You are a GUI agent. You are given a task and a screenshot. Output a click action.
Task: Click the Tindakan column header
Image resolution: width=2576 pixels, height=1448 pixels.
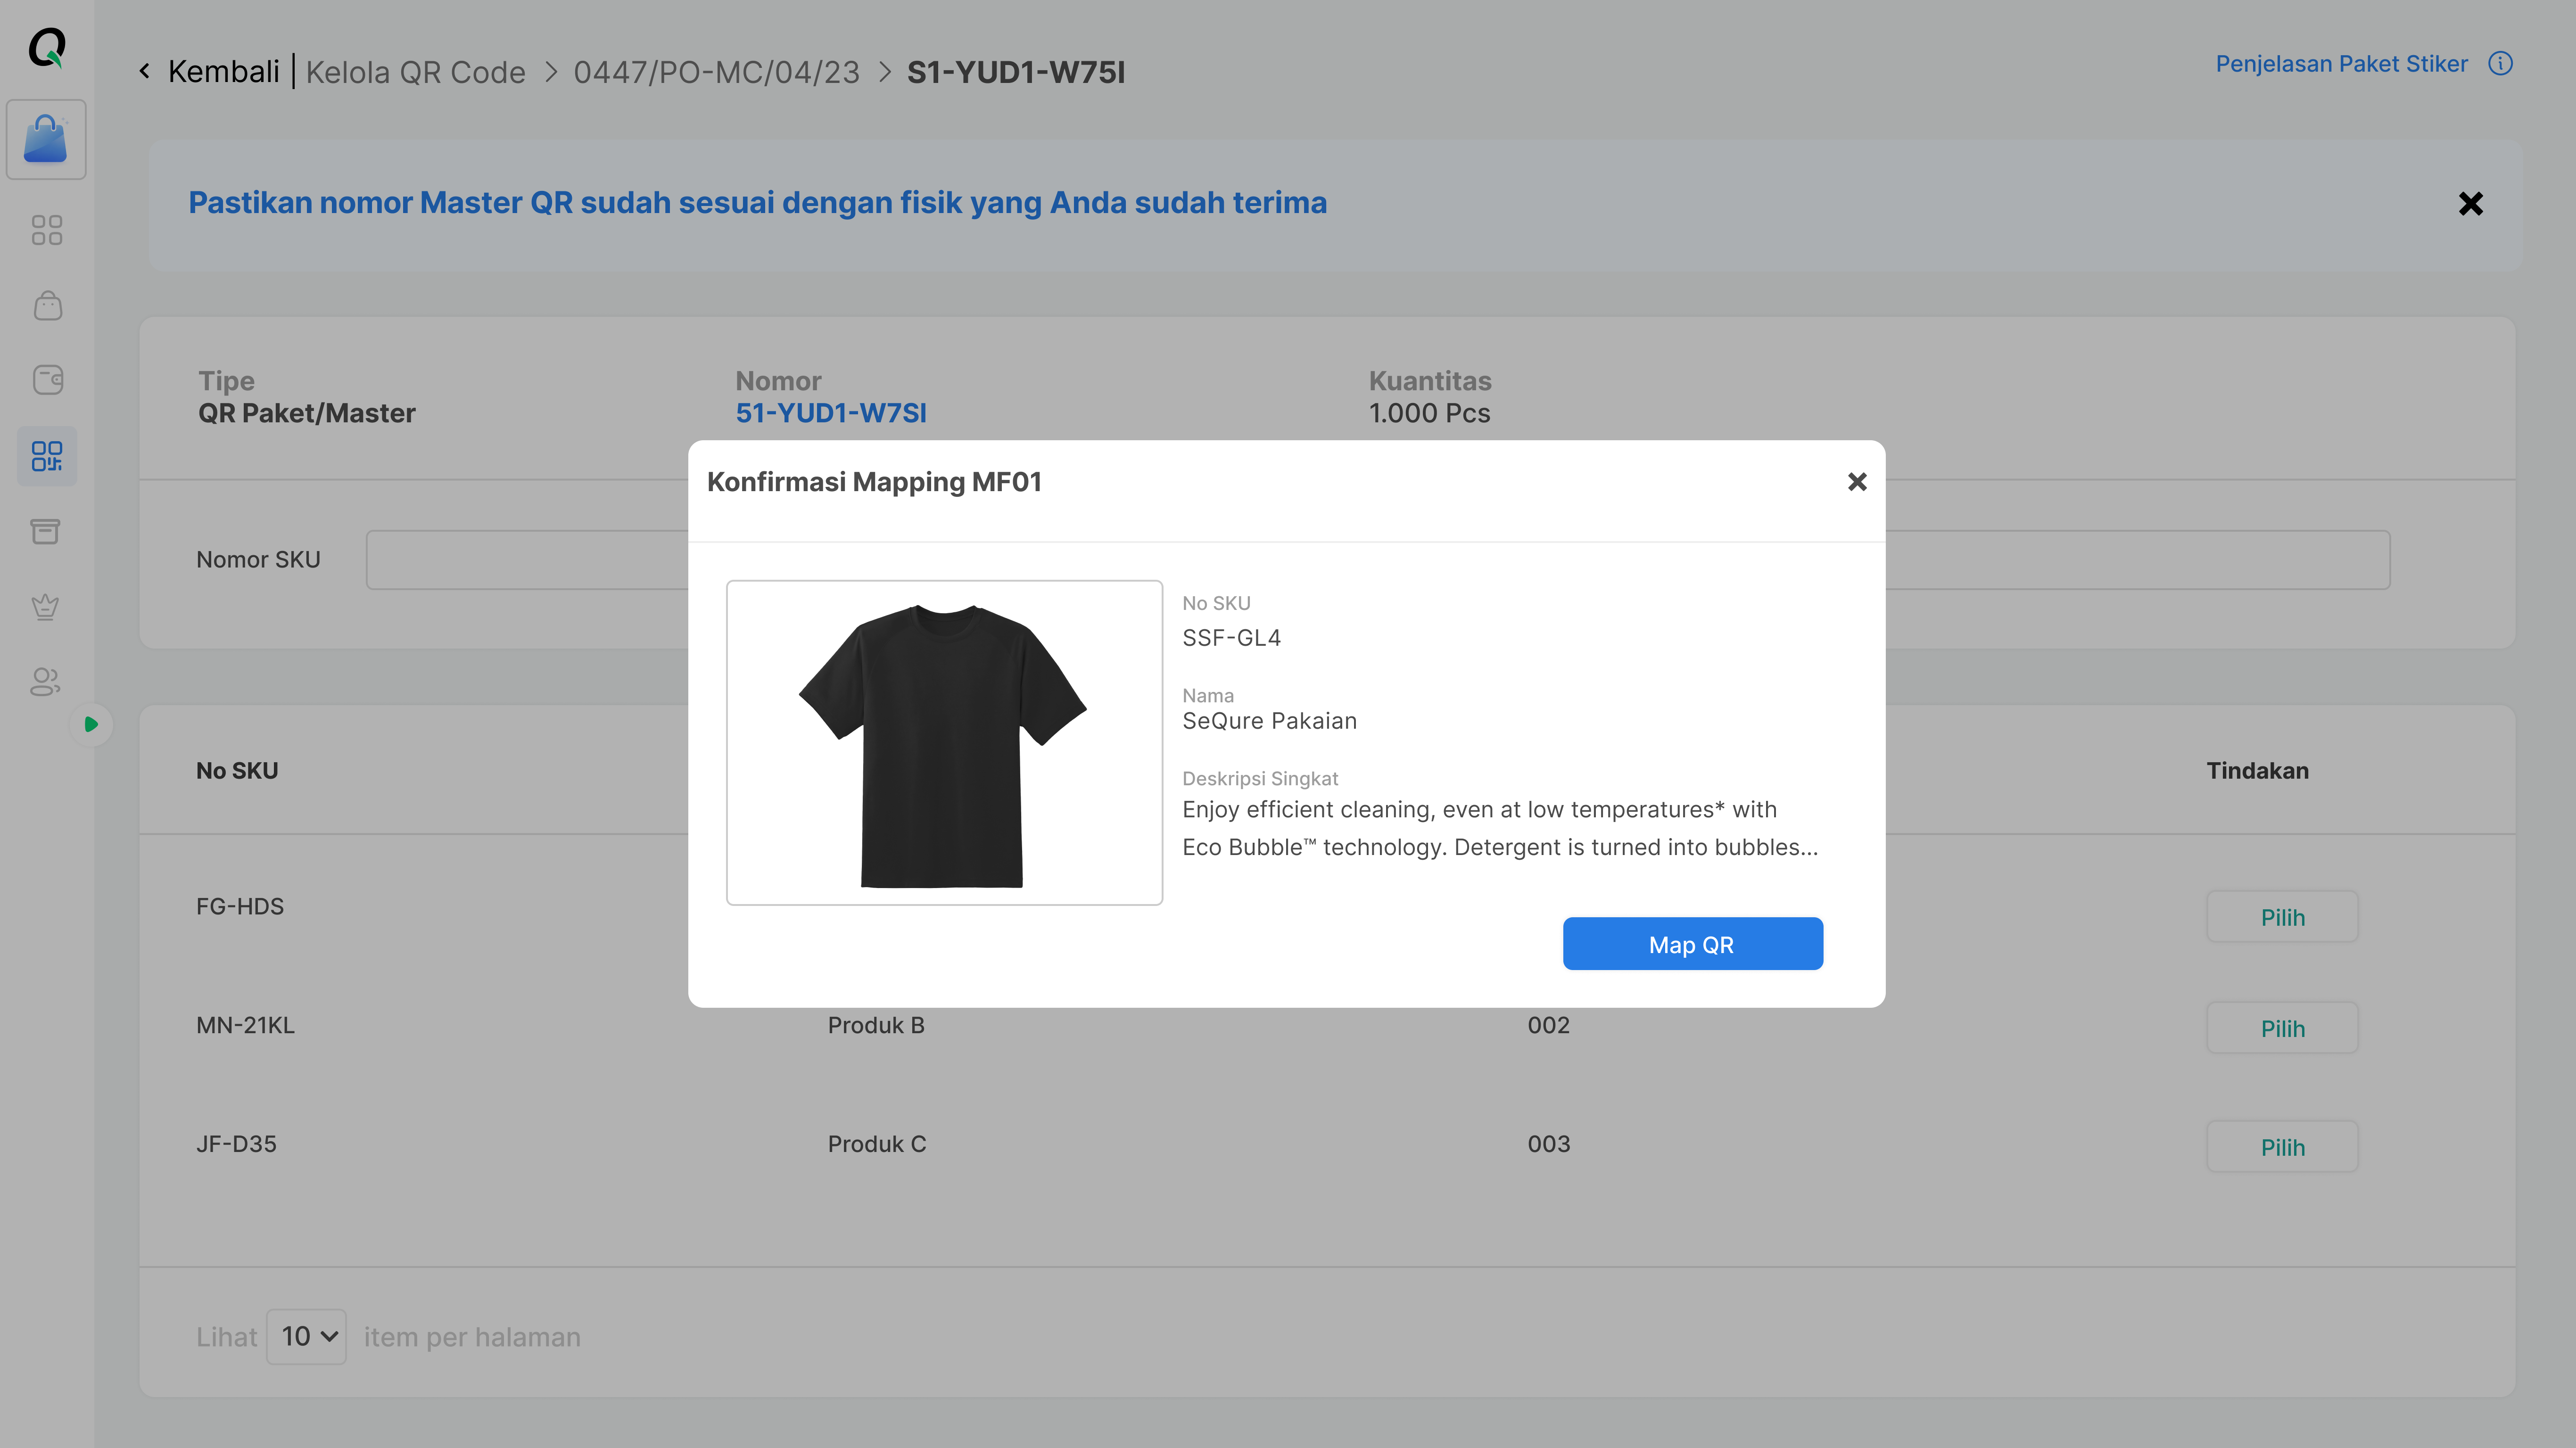coord(2258,771)
